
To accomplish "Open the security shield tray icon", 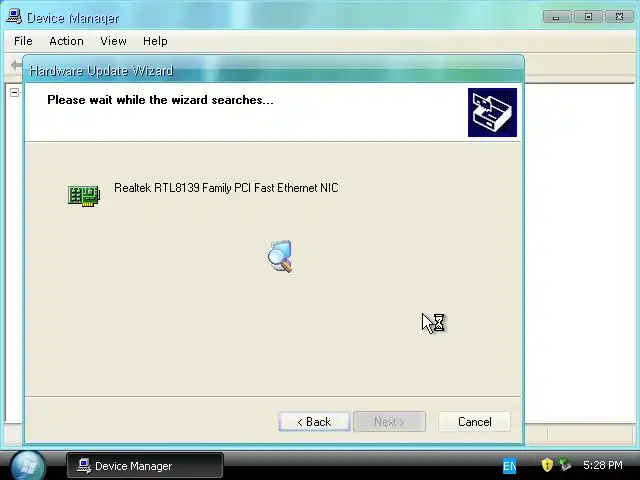I will click(547, 465).
